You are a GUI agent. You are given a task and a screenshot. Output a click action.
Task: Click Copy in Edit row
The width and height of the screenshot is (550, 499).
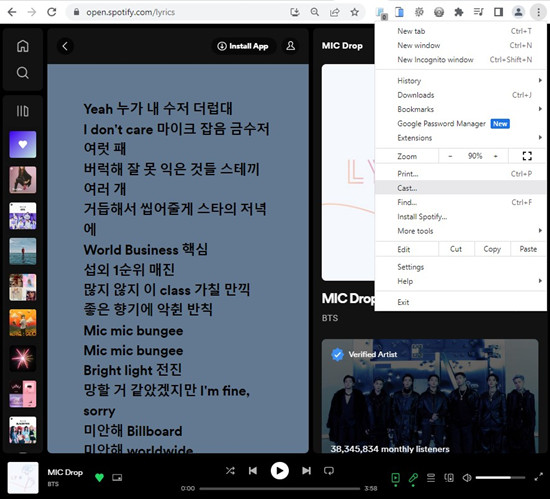pyautogui.click(x=492, y=249)
